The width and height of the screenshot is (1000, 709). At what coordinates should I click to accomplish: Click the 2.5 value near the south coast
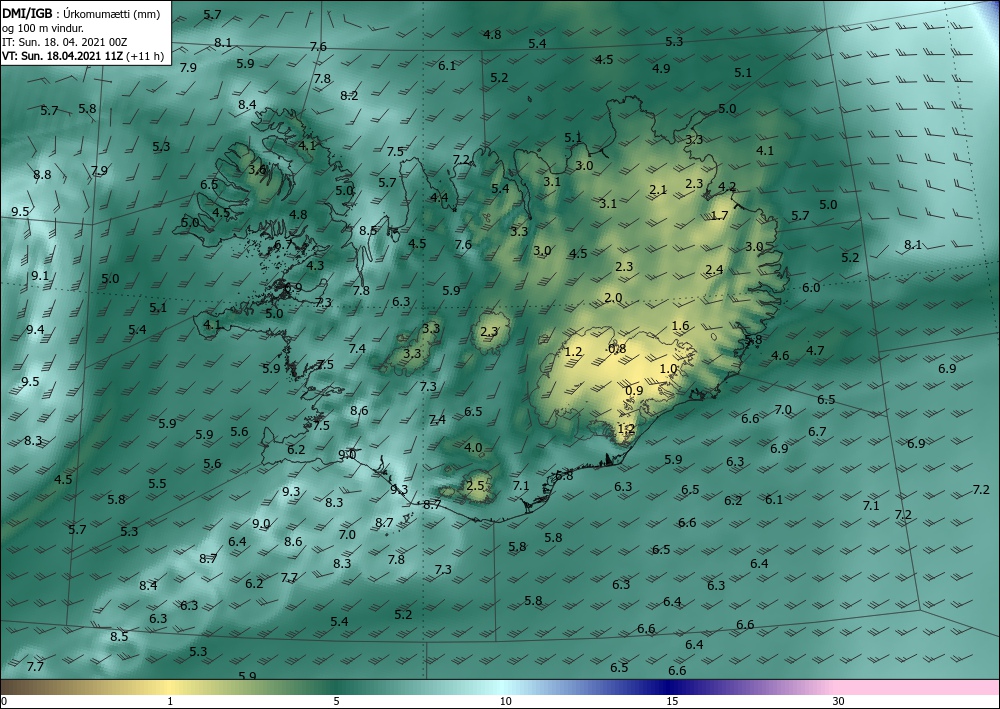[475, 486]
